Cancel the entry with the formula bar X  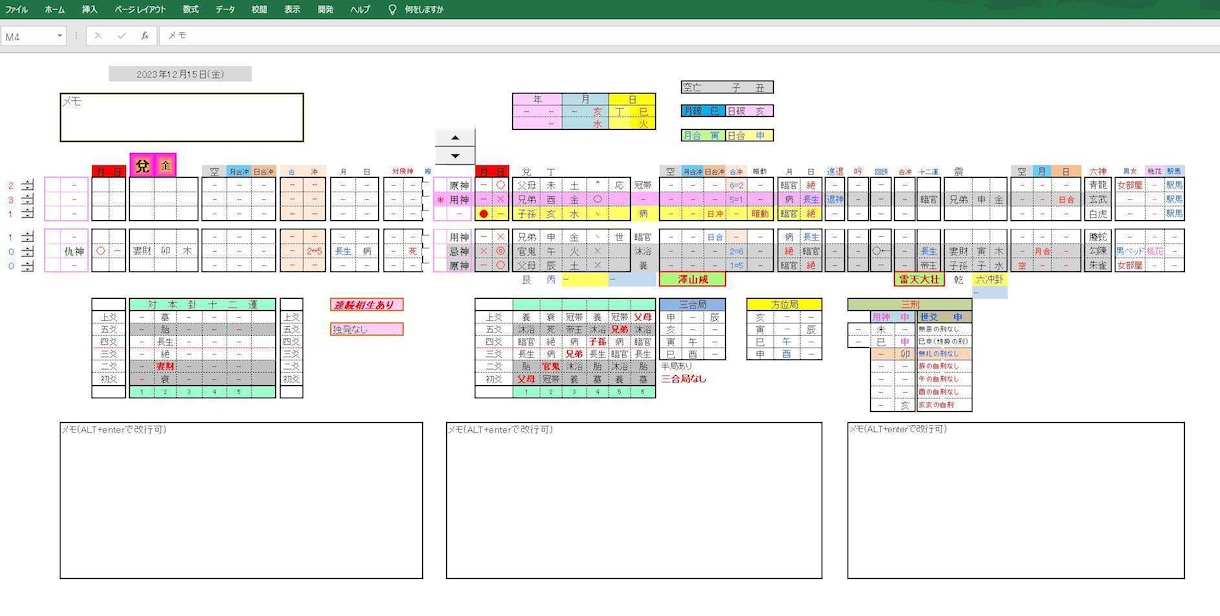tap(98, 36)
